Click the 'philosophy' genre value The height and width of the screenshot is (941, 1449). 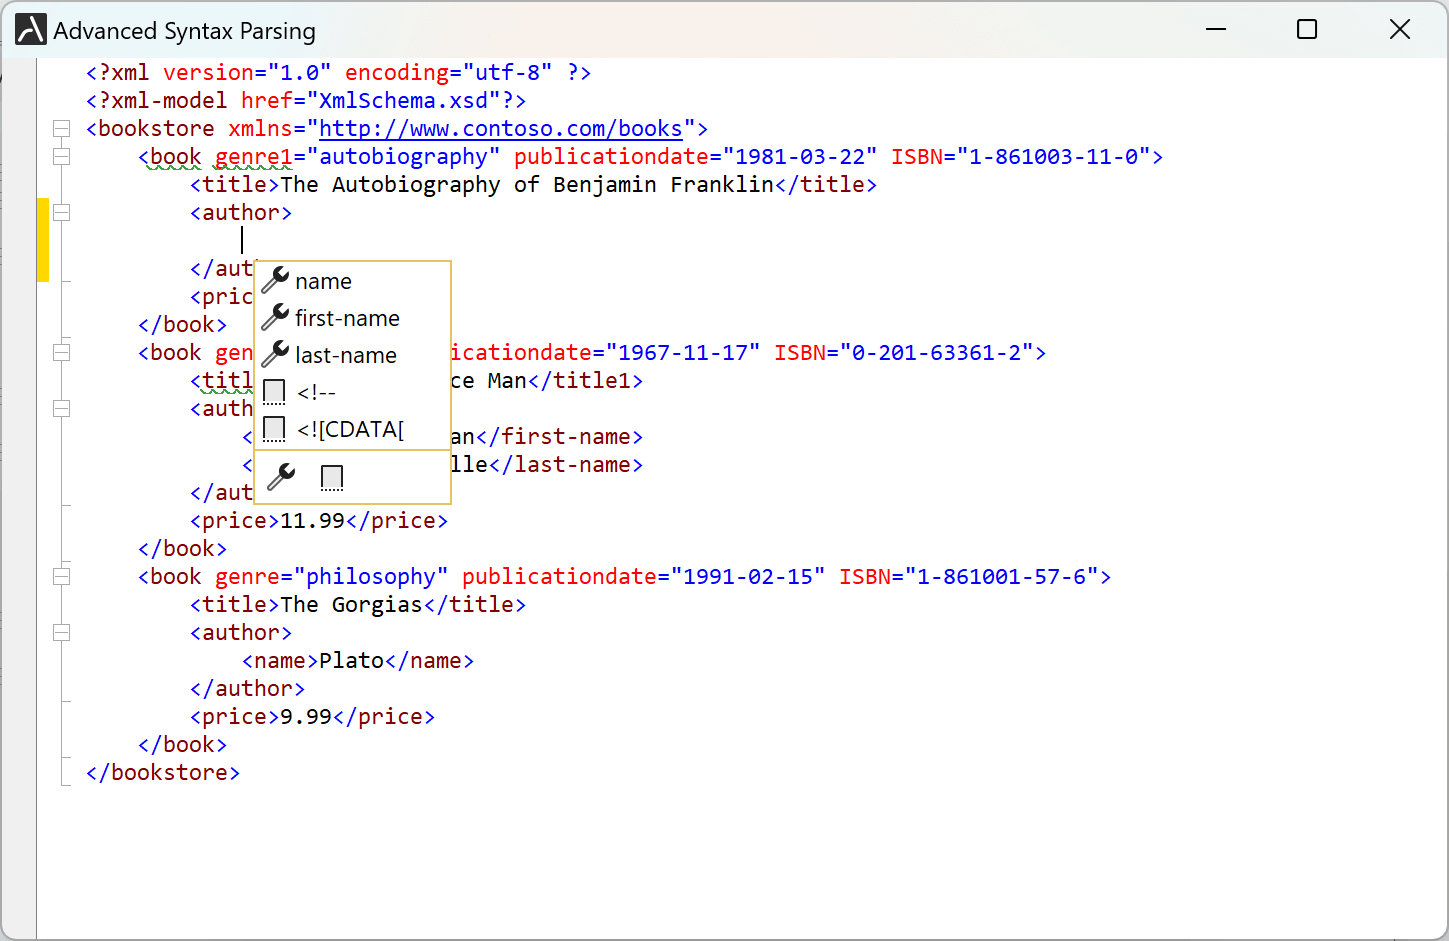click(x=371, y=577)
